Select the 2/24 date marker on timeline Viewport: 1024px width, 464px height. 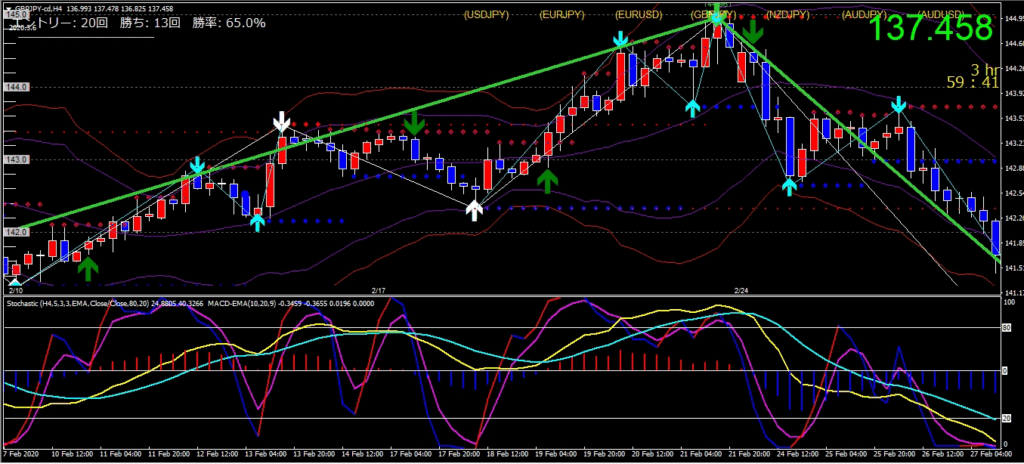741,290
